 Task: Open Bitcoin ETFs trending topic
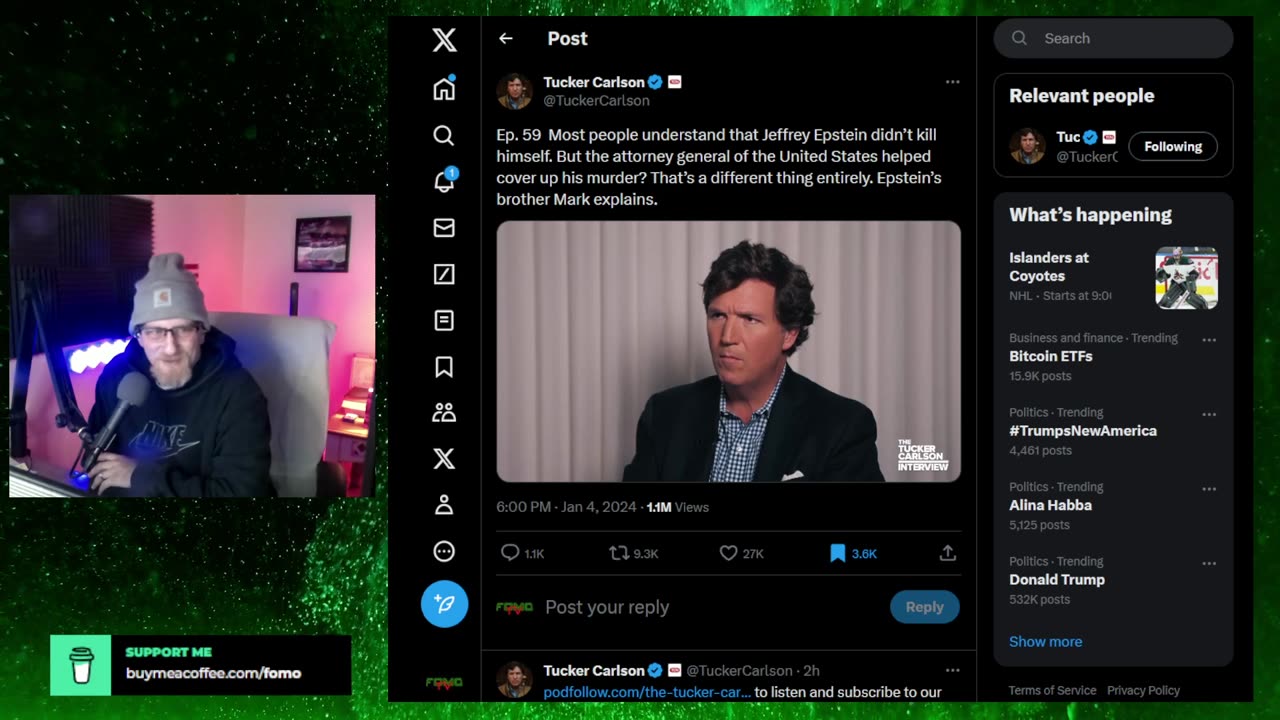tap(1050, 356)
